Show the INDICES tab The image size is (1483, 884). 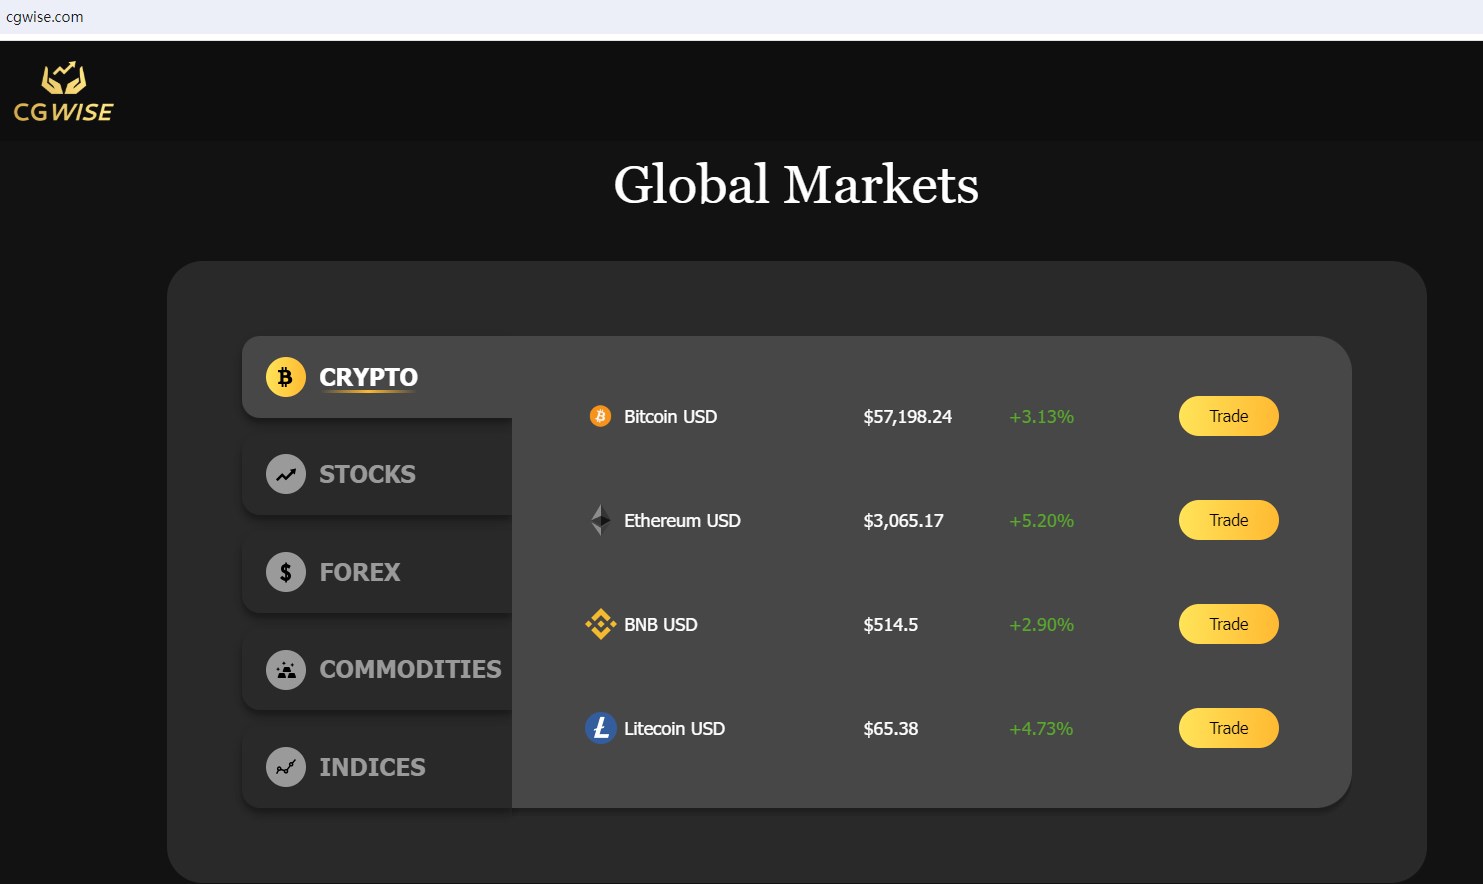tap(372, 767)
